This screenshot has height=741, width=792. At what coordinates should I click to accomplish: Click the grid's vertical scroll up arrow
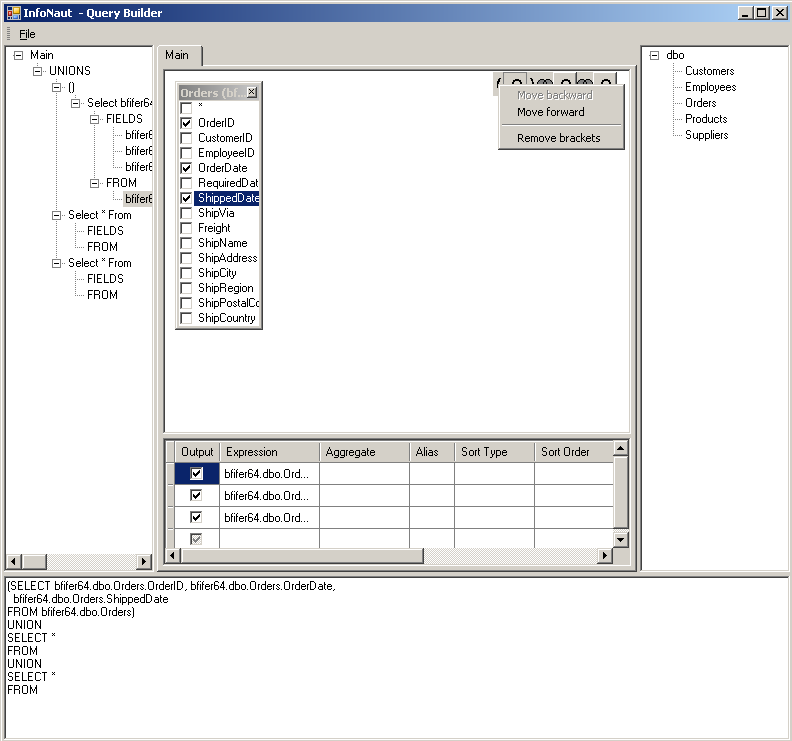620,449
